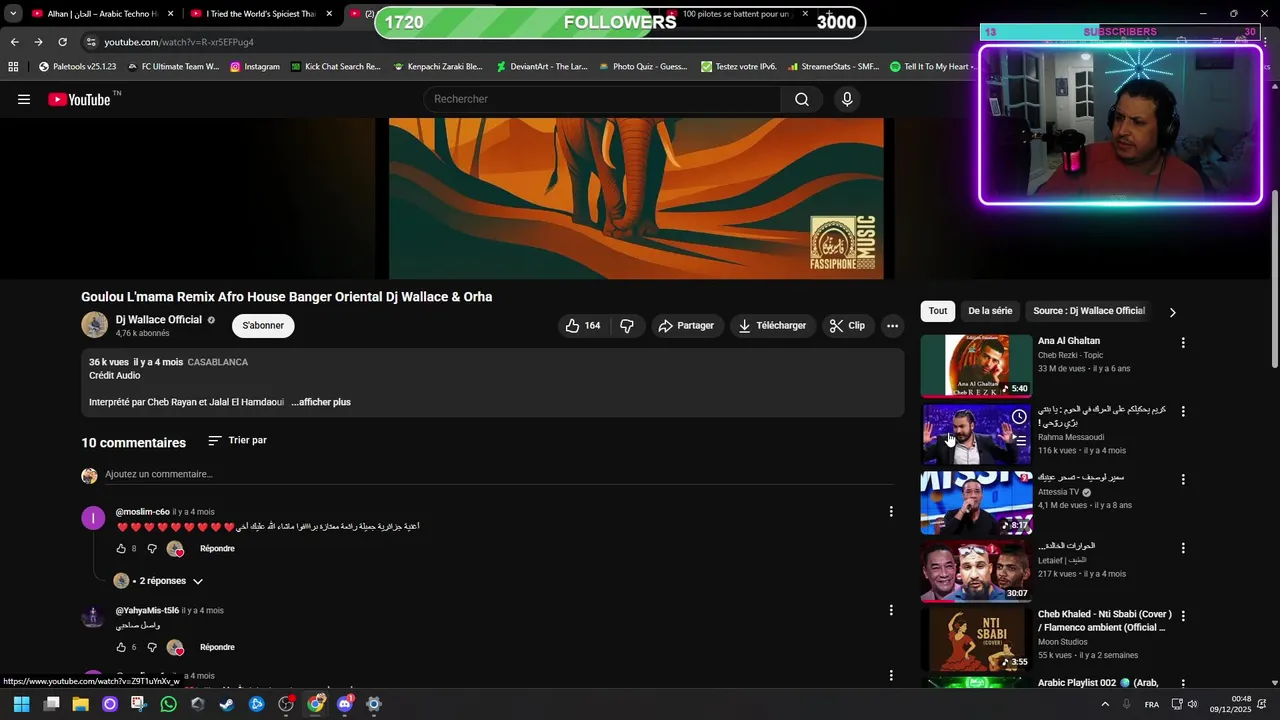Select the De la série chip
The height and width of the screenshot is (720, 1280).
(x=990, y=311)
